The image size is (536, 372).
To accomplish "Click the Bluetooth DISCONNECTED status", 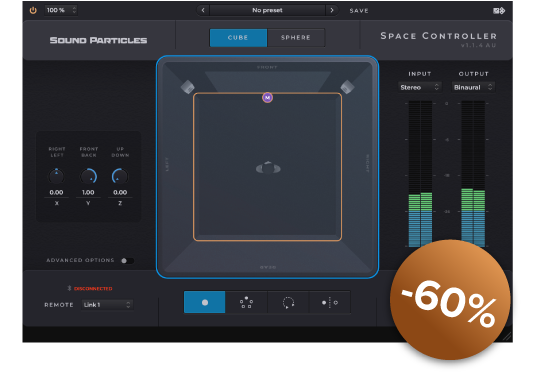I will tap(90, 289).
